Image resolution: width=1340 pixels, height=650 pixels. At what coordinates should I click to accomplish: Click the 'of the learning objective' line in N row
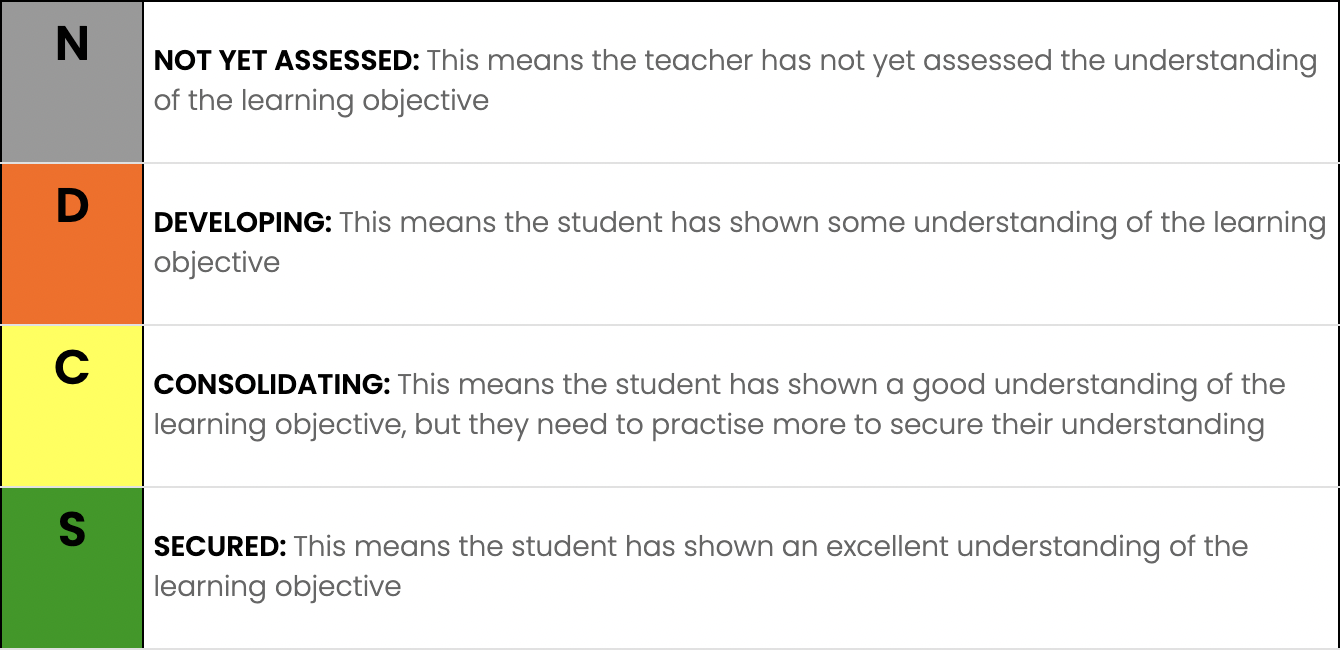[321, 101]
